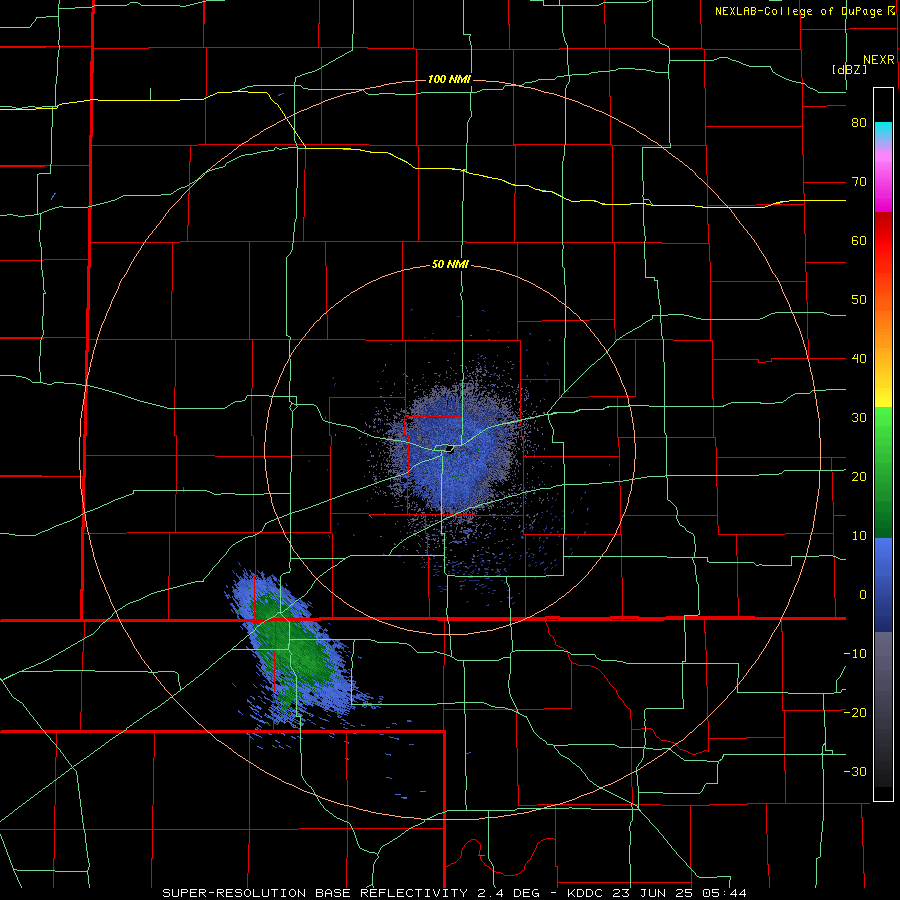Click the 'KDDC 23 JUN 25 05:44' timestamp
Viewport: 900px width, 900px height.
657,893
